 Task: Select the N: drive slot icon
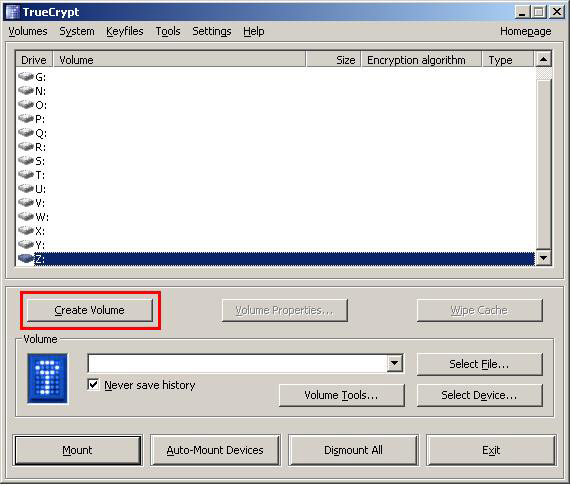26,90
